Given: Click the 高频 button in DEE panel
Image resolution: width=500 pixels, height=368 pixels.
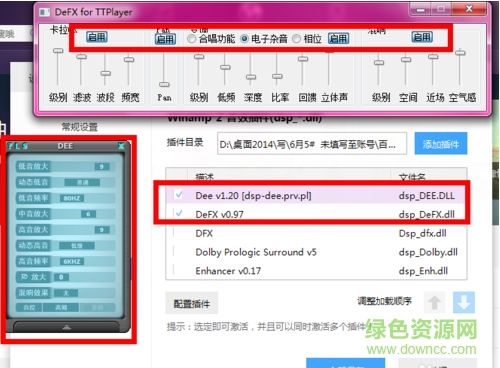Looking at the screenshot, I should pos(61,307).
